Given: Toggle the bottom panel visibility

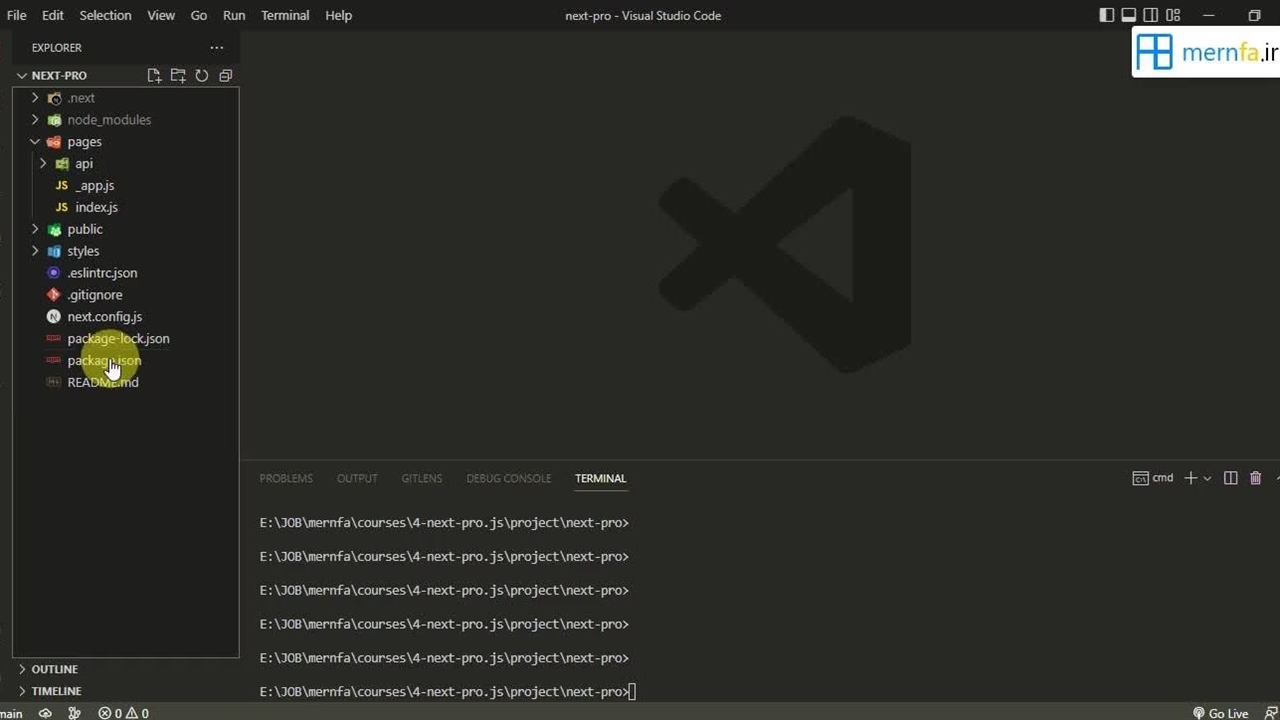Looking at the screenshot, I should click(1129, 15).
